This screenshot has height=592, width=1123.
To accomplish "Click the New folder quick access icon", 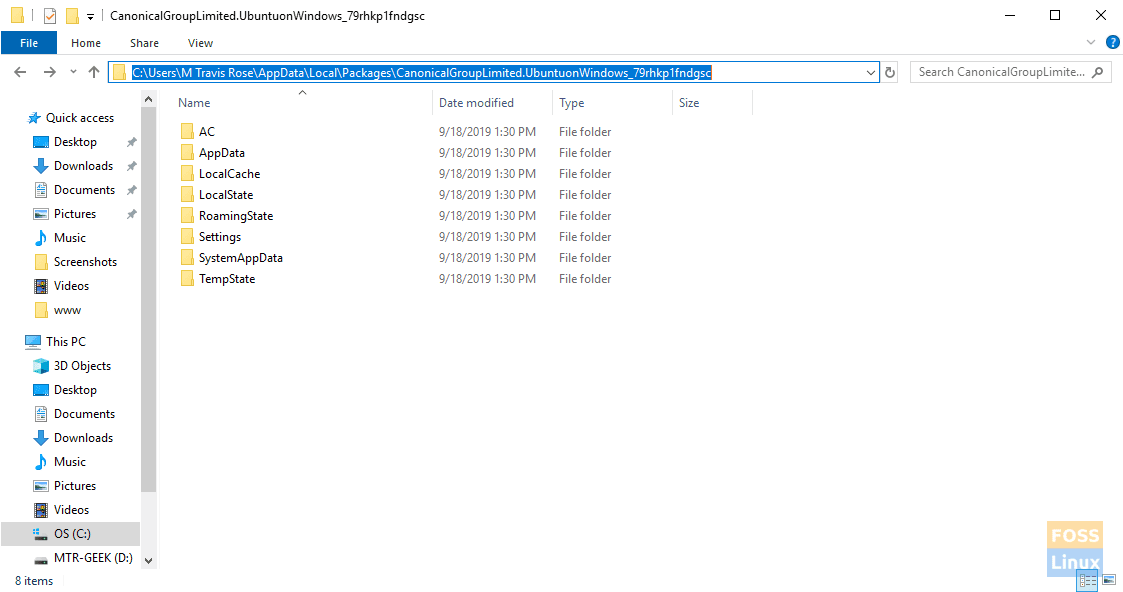I will point(72,16).
